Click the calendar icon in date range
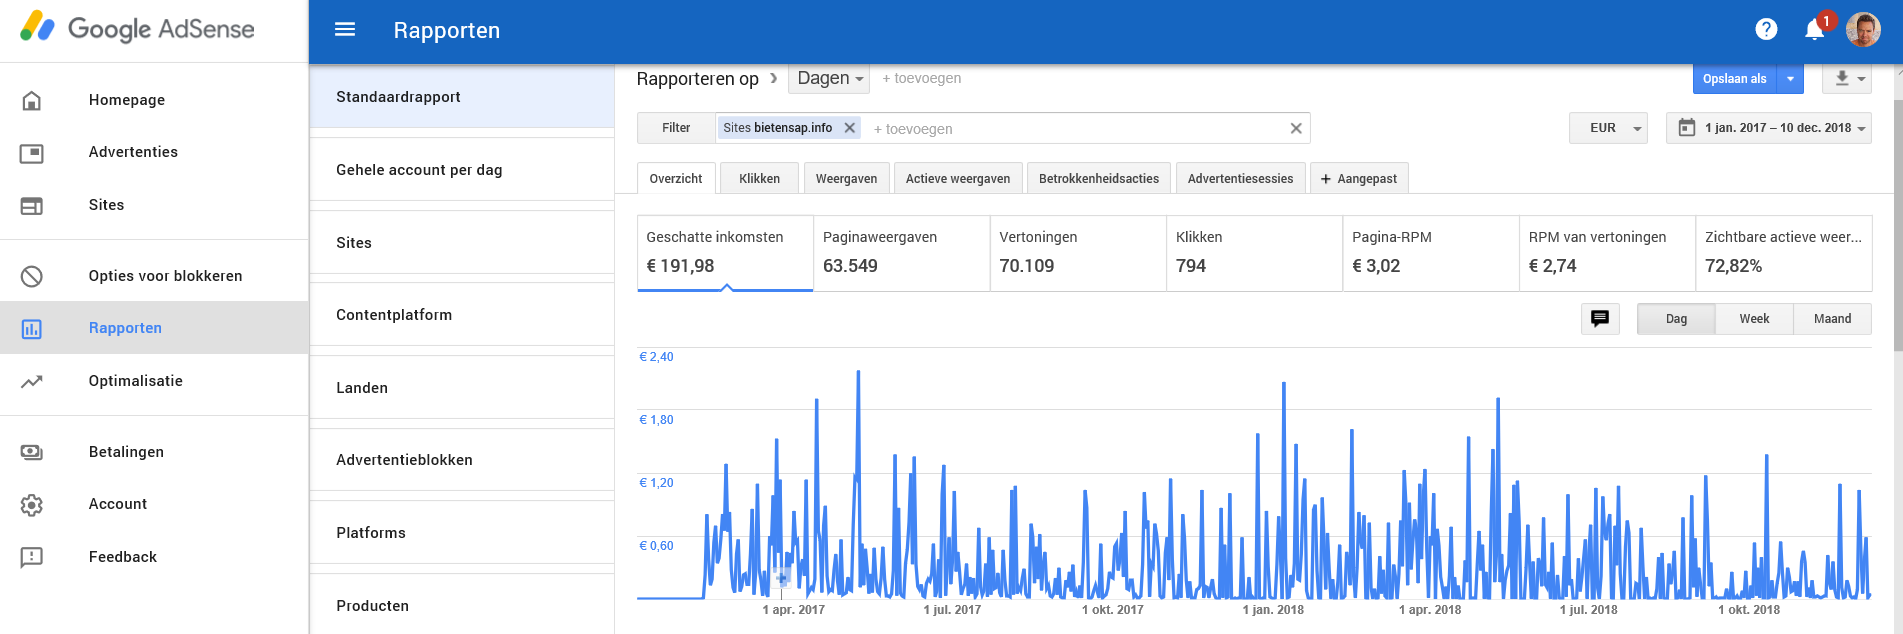 [x=1687, y=128]
